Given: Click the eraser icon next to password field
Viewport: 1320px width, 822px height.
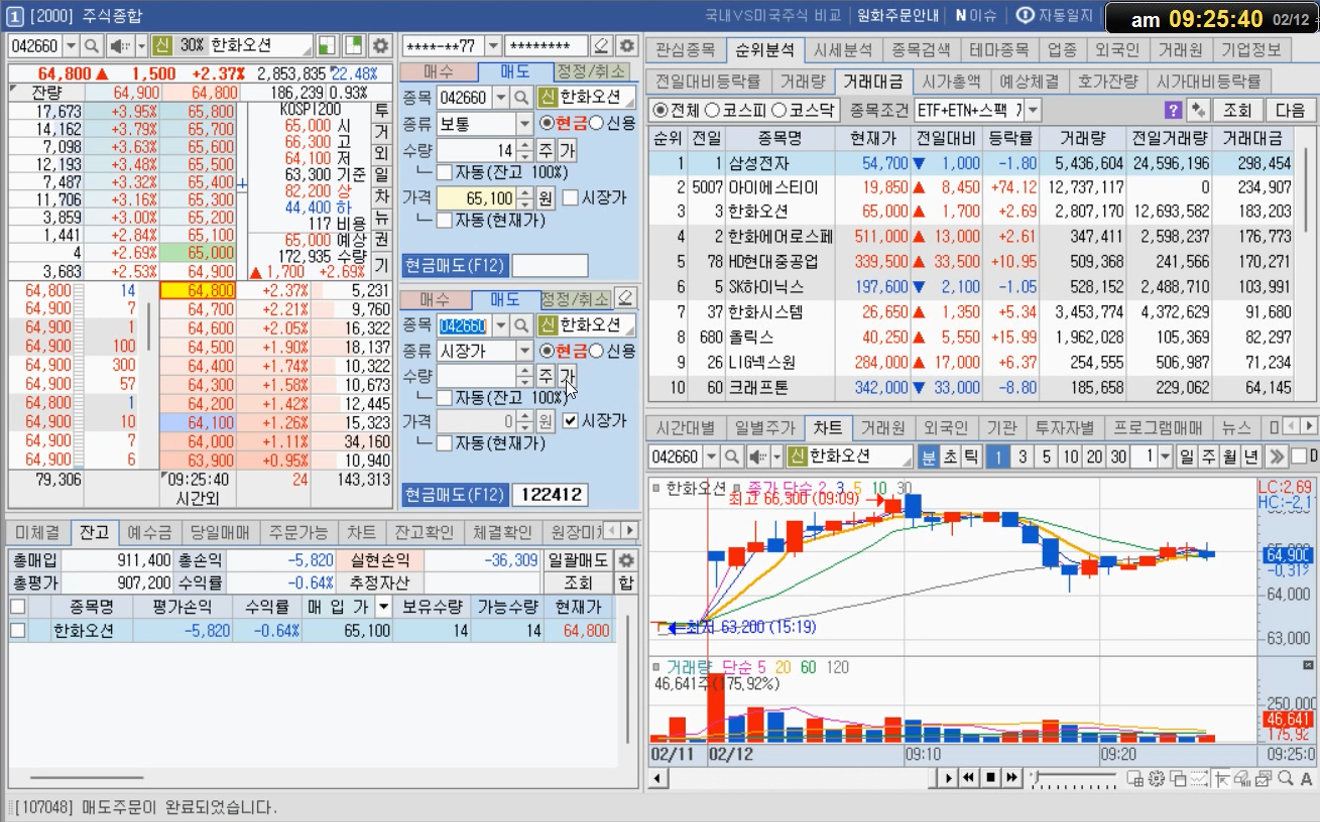Looking at the screenshot, I should click(600, 46).
